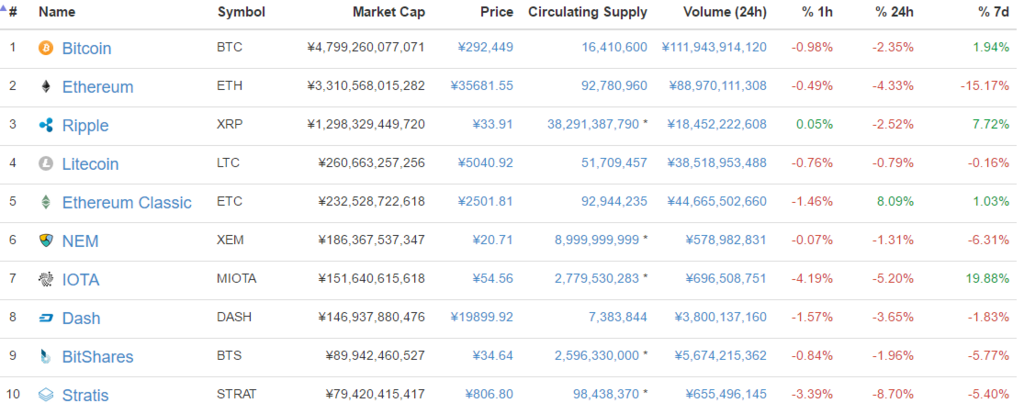
Task: Sort table by rank # column
Action: click(12, 12)
